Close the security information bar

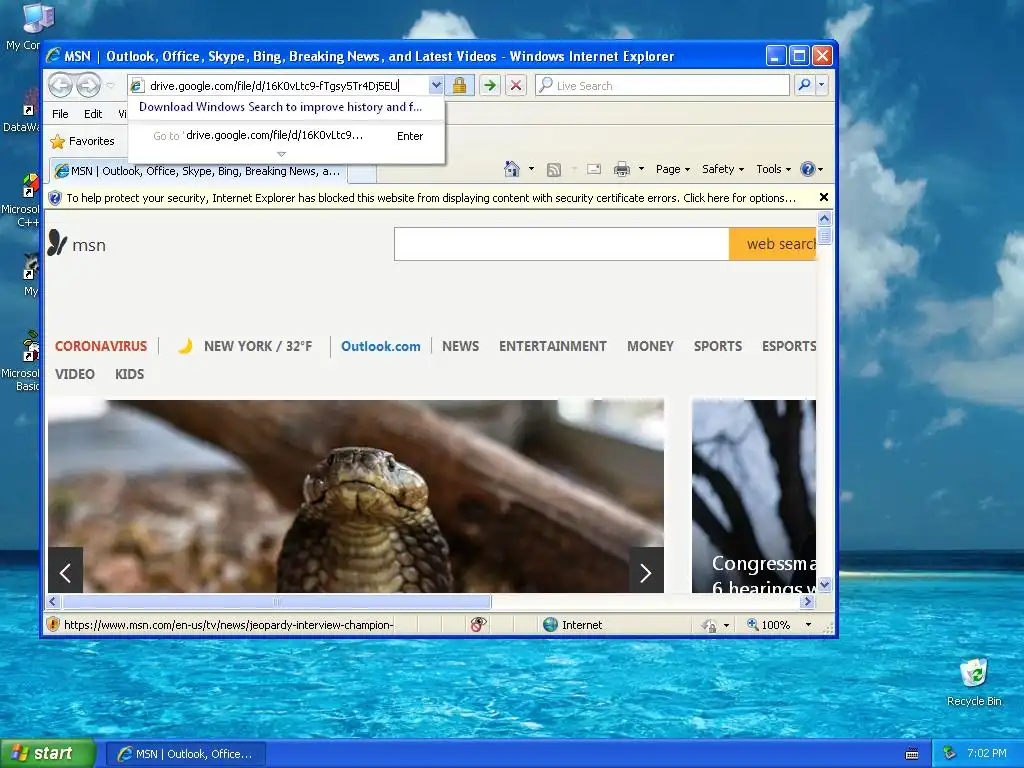[x=824, y=197]
